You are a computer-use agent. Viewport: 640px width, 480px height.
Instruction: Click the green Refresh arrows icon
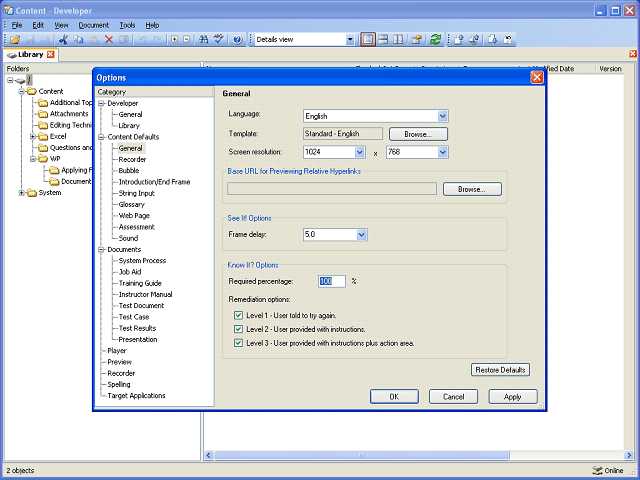(436, 40)
